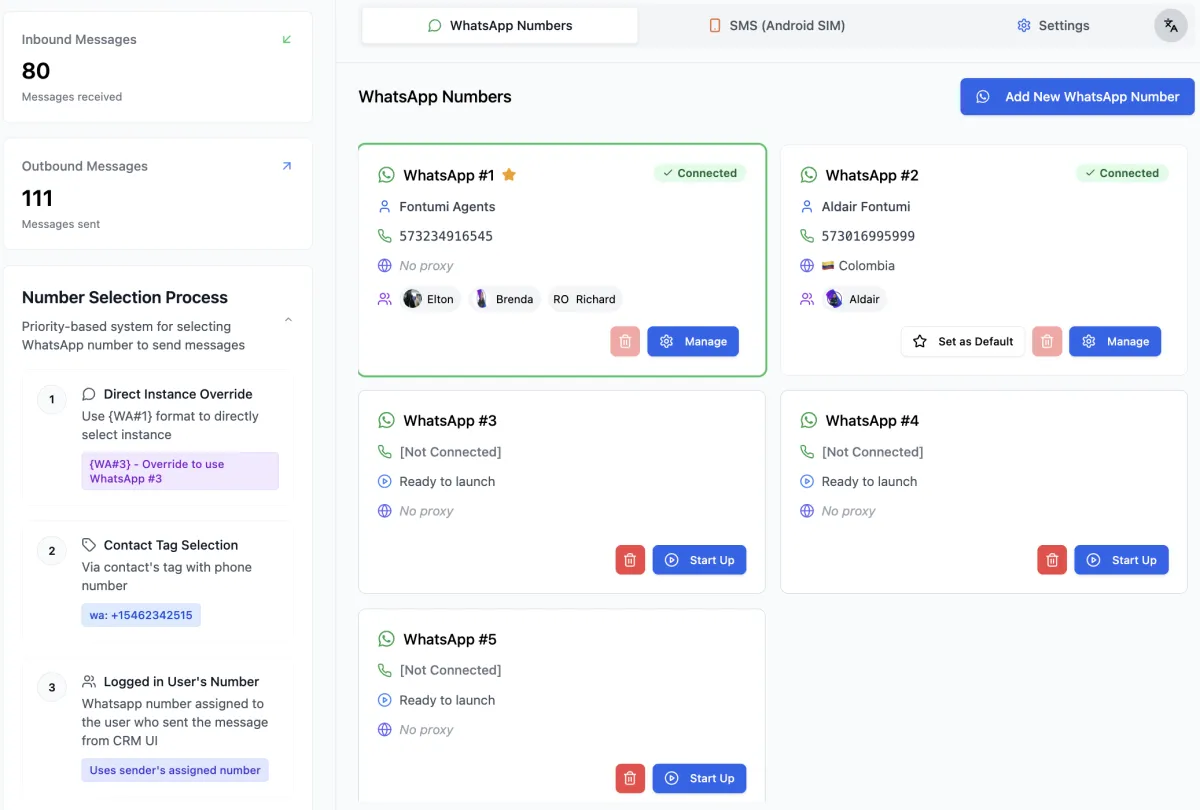Click the Elton agent chip

point(430,299)
